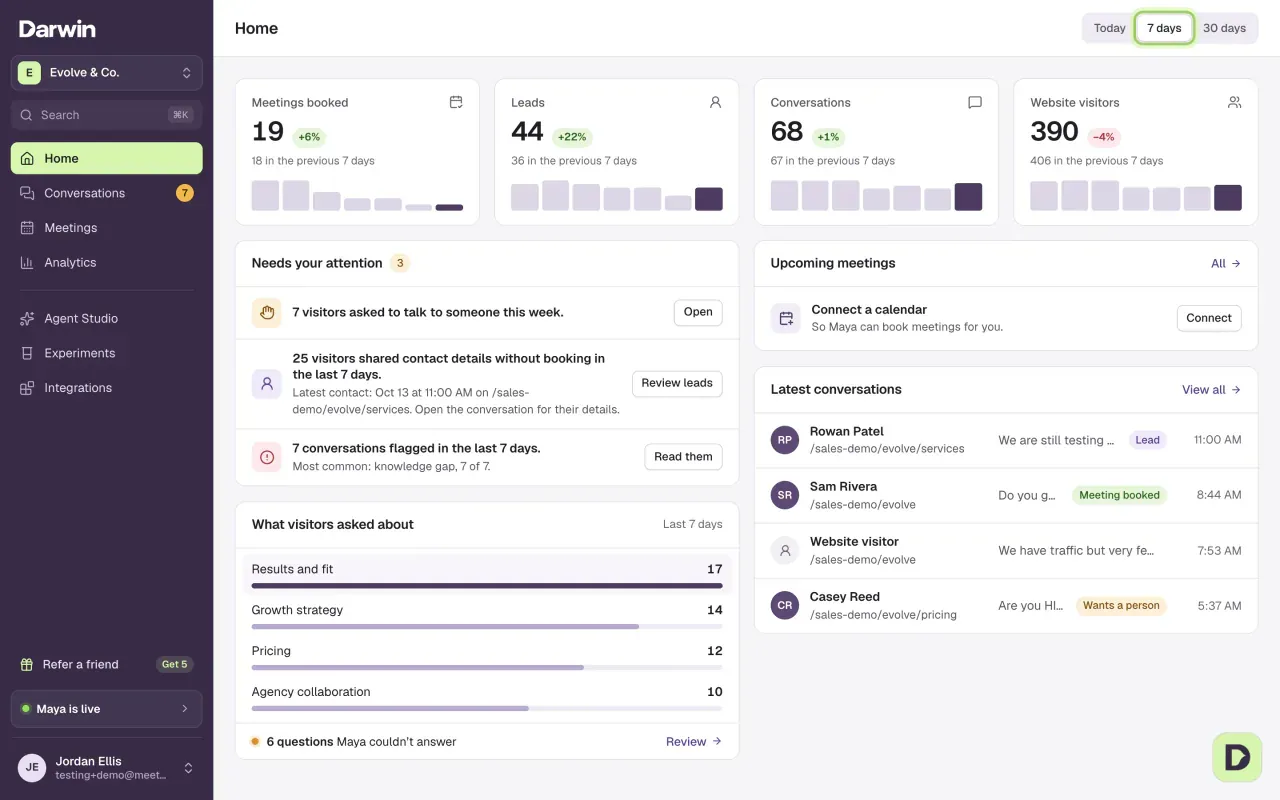This screenshot has height=800, width=1280.
Task: Open Agent Studio in the sidebar
Action: pos(107,318)
